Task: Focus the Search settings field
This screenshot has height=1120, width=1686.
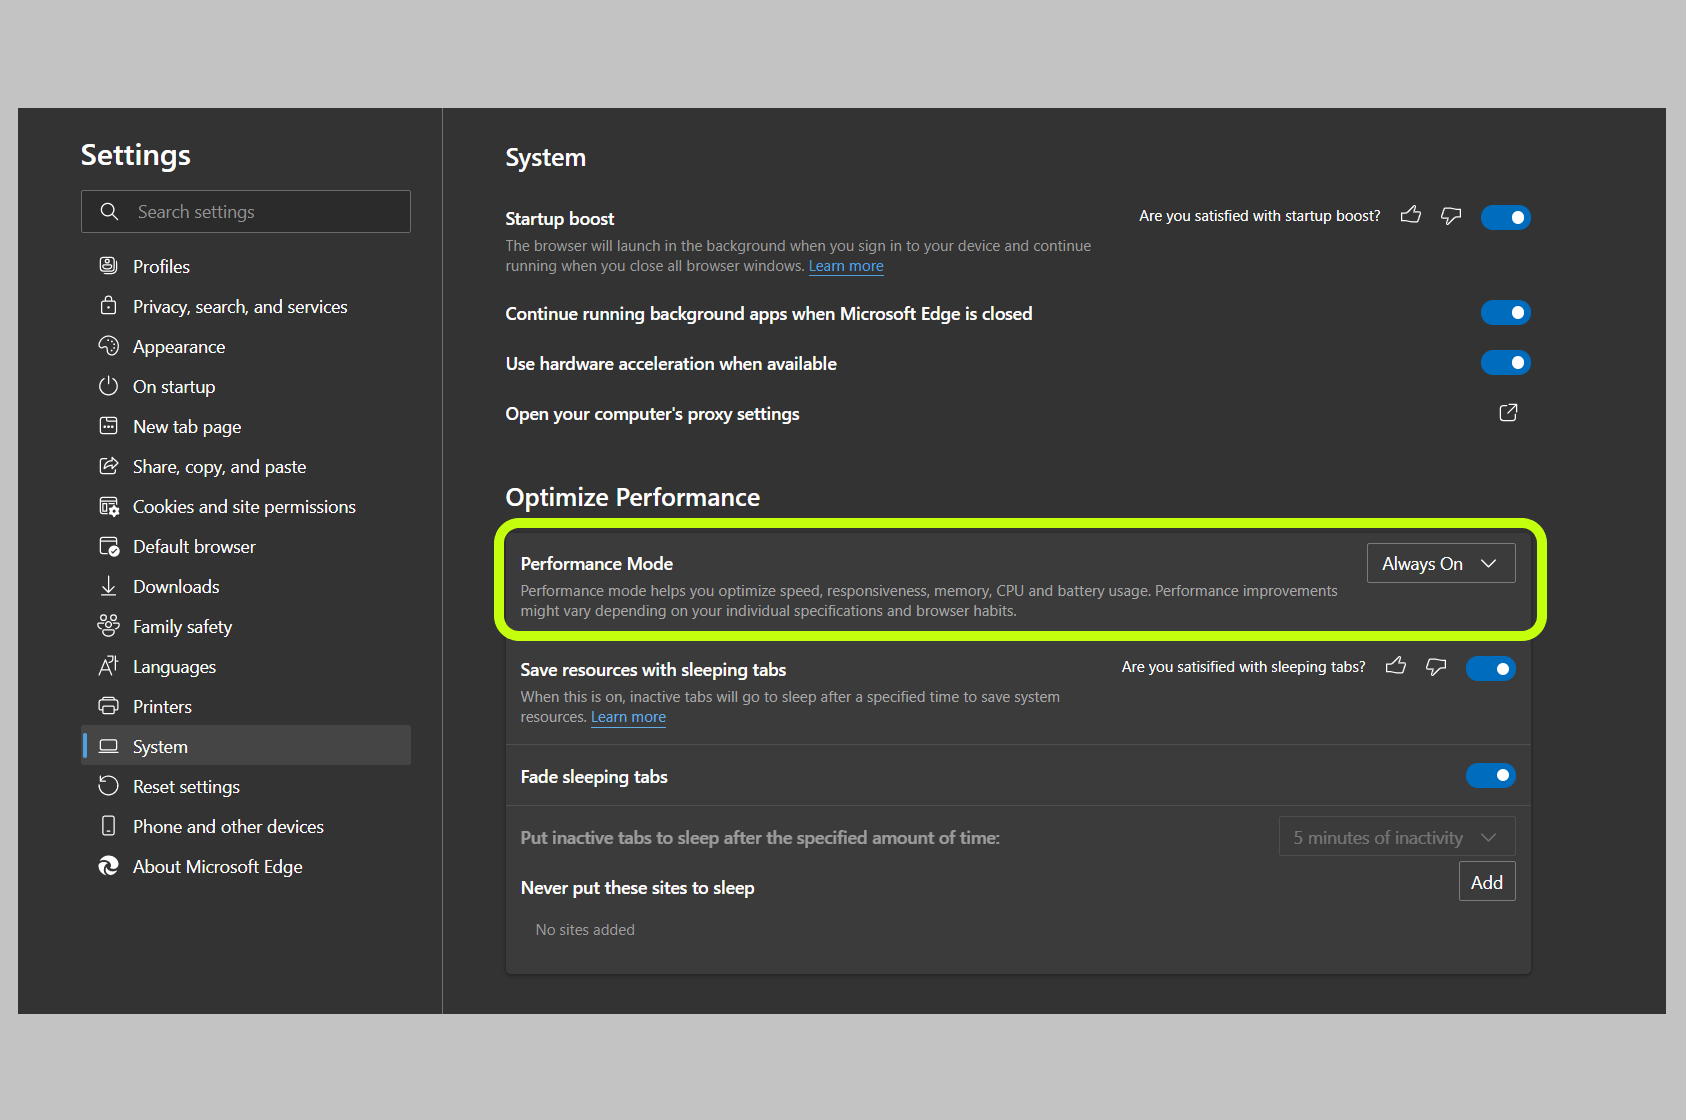Action: [246, 211]
